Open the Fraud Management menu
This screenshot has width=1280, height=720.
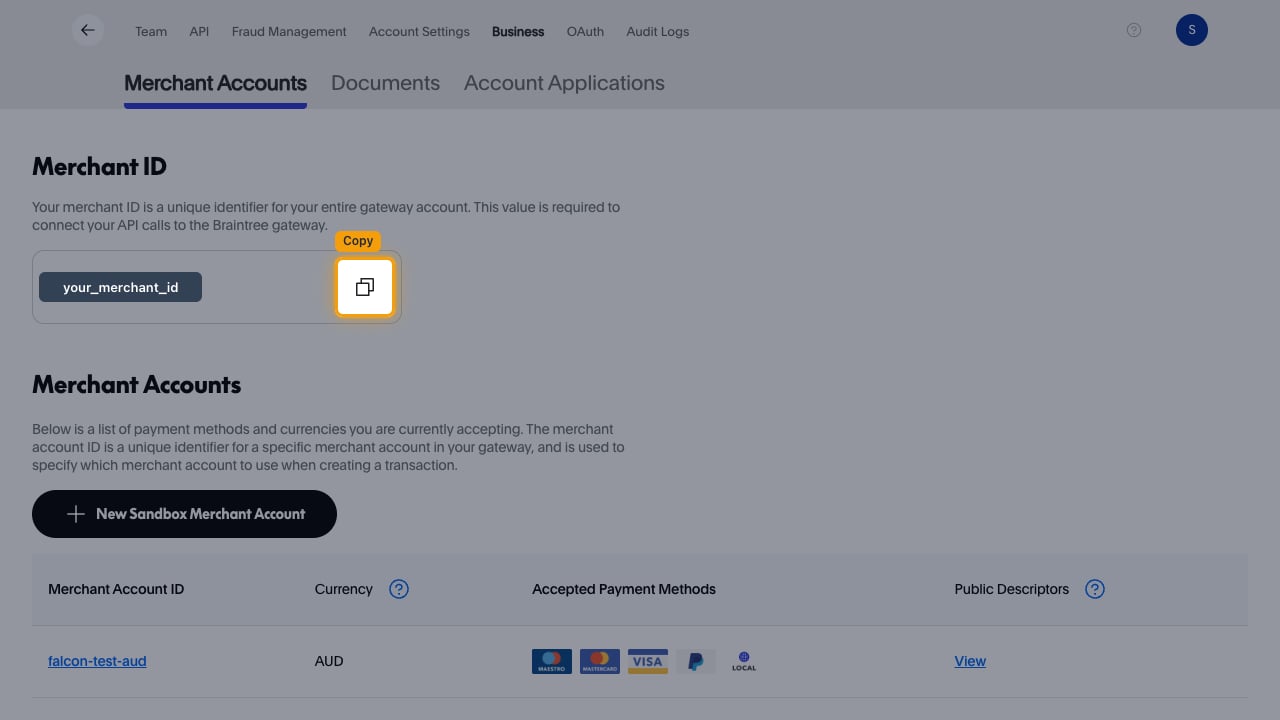coord(289,31)
